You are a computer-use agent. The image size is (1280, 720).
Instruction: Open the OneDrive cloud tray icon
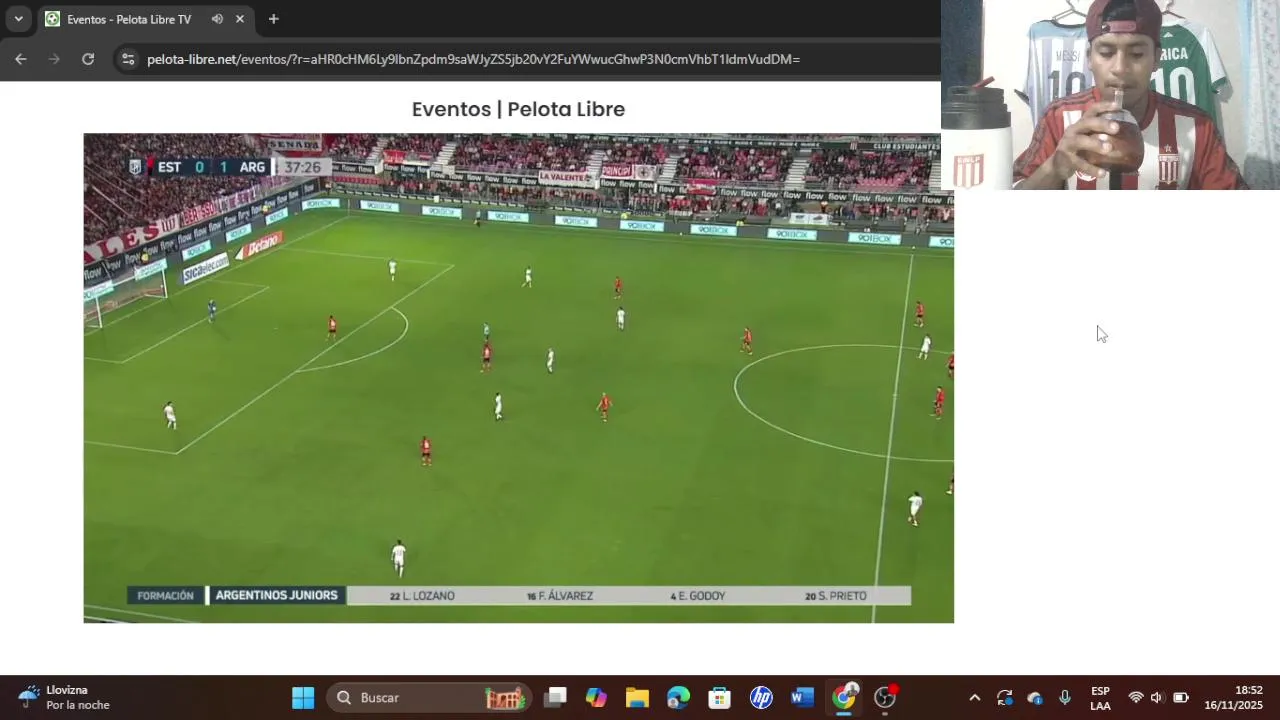click(1035, 698)
